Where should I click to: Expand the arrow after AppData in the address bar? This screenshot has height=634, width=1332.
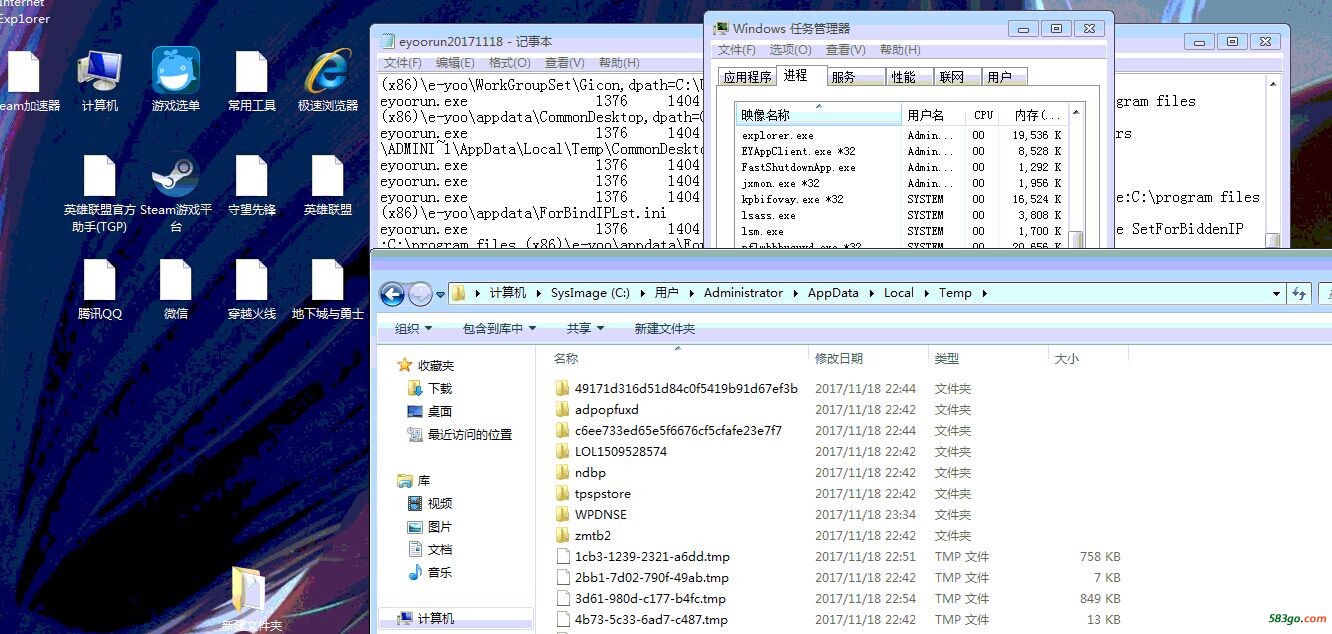pos(870,293)
